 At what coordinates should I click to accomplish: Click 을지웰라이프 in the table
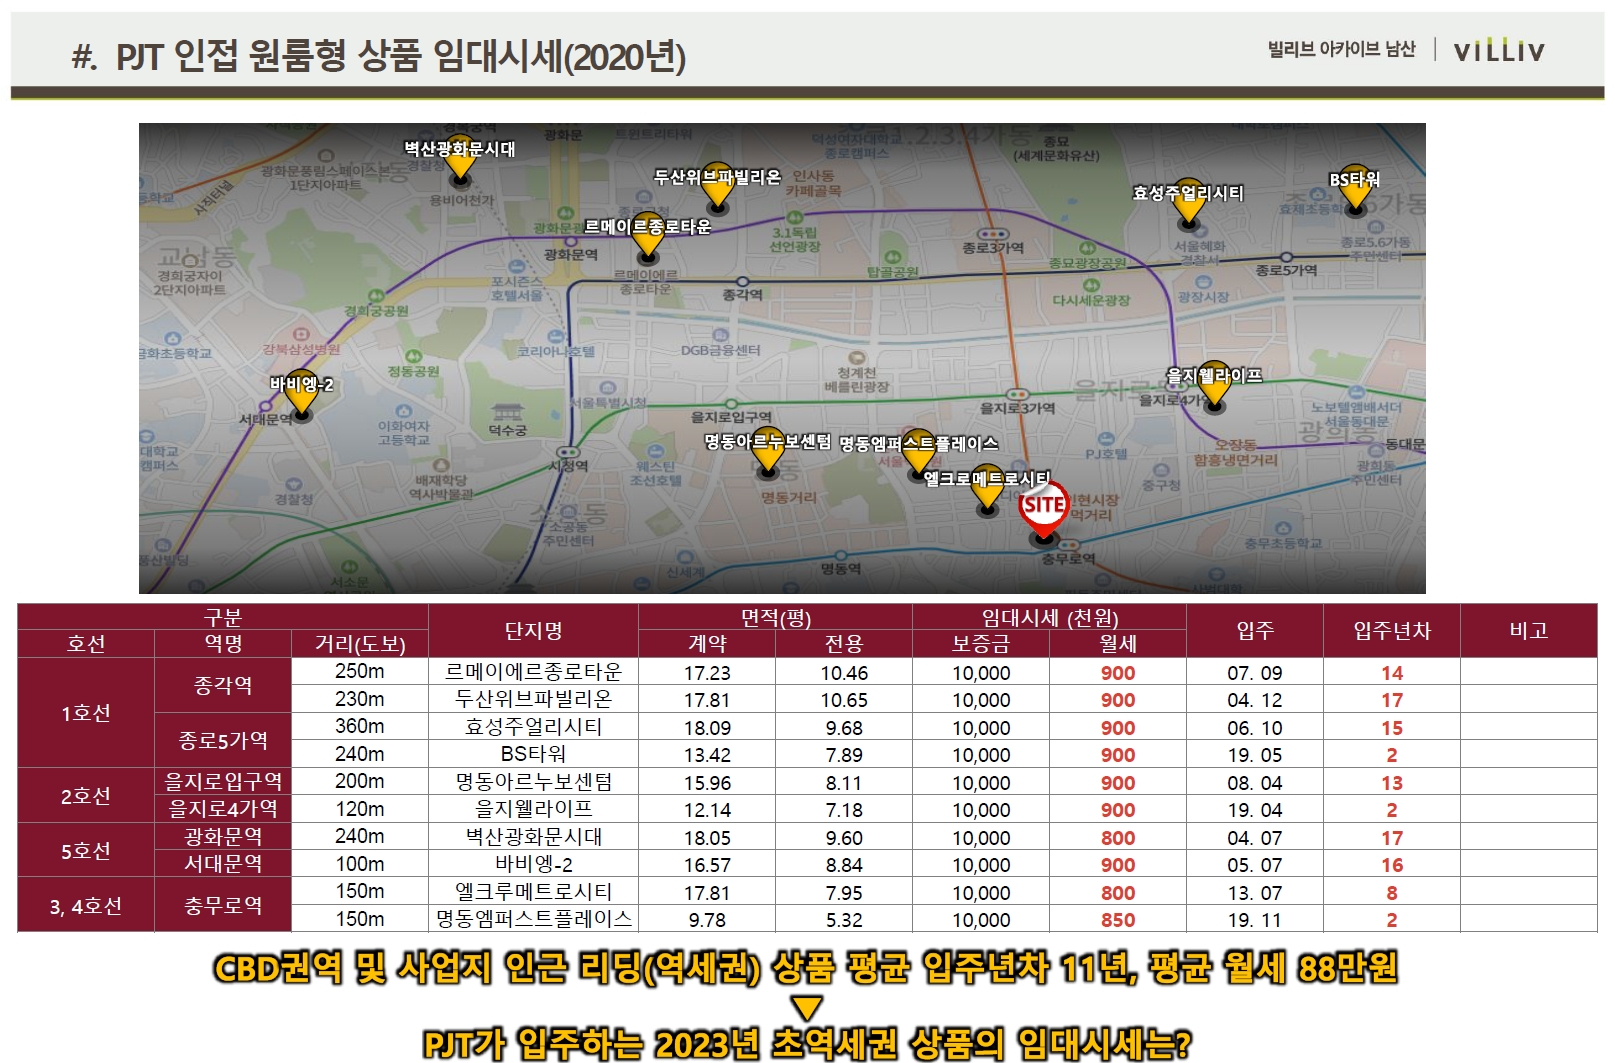[533, 809]
